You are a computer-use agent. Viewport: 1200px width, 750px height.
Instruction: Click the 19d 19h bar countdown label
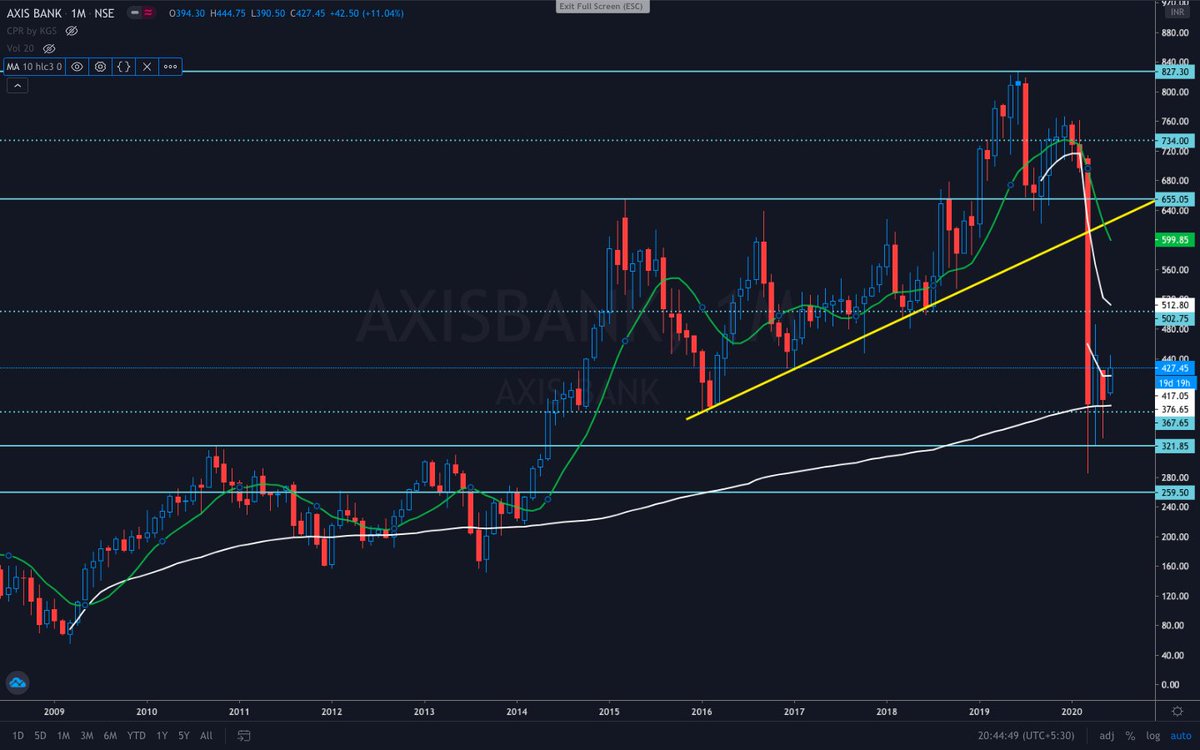(x=1176, y=382)
